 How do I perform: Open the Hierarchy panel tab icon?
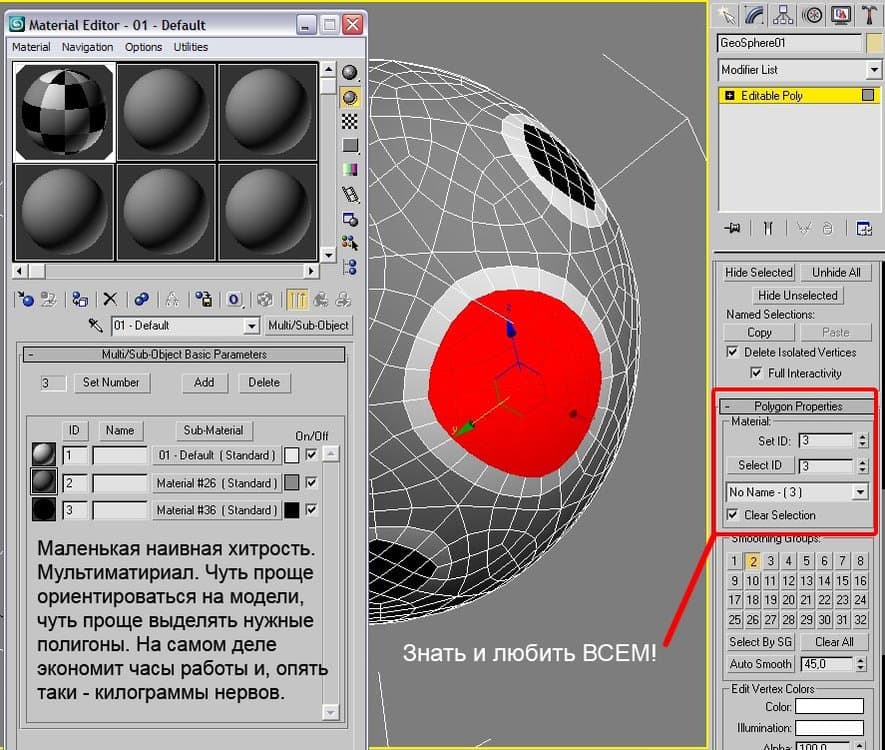pyautogui.click(x=783, y=15)
